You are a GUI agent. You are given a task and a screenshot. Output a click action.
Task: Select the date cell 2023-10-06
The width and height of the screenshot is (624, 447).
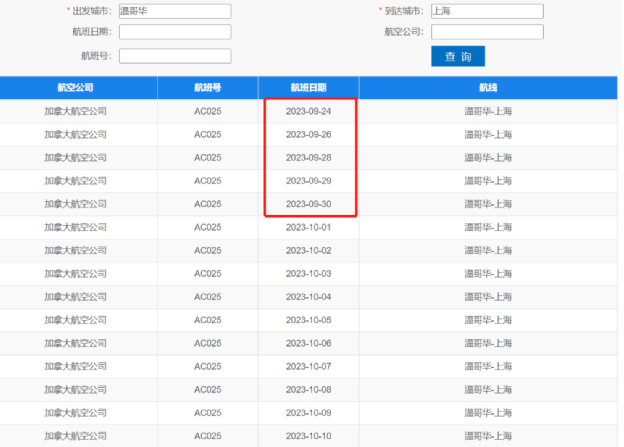pyautogui.click(x=308, y=343)
